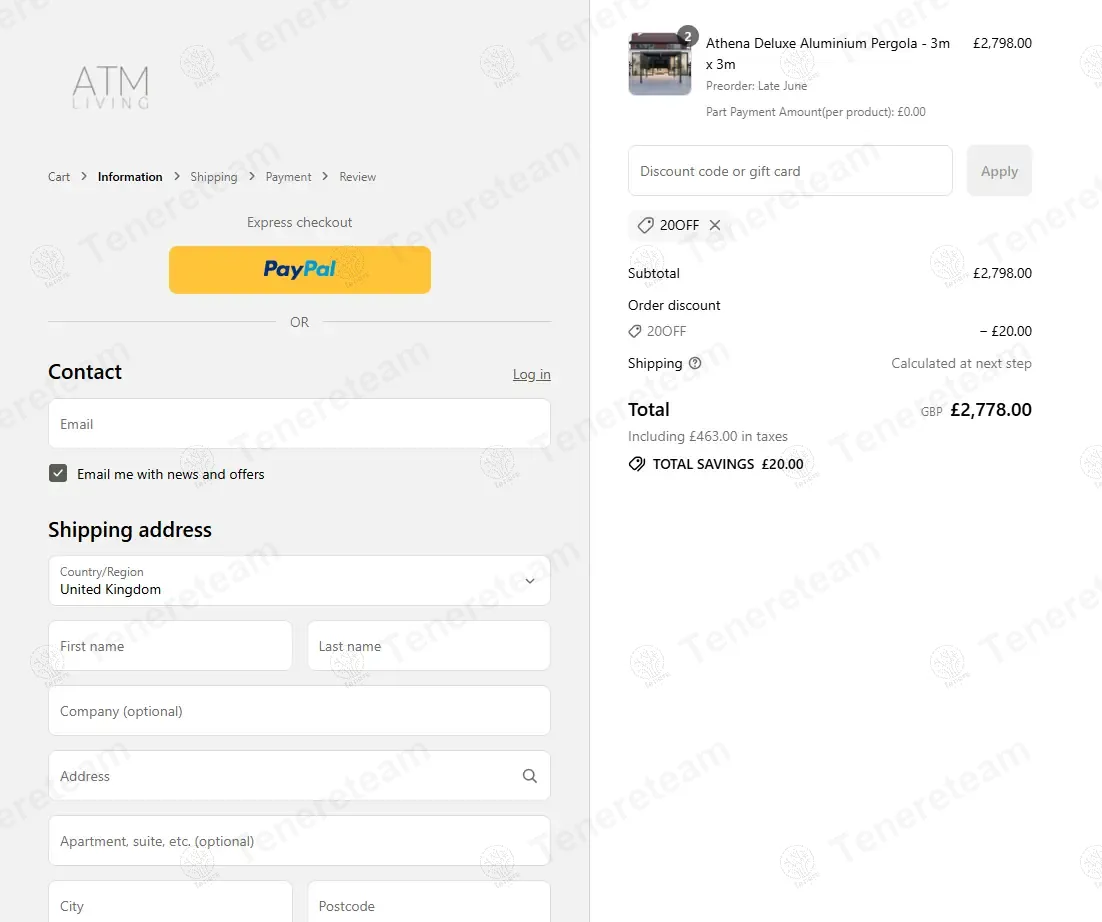1102x922 pixels.
Task: Click the total savings tag icon
Action: click(637, 464)
